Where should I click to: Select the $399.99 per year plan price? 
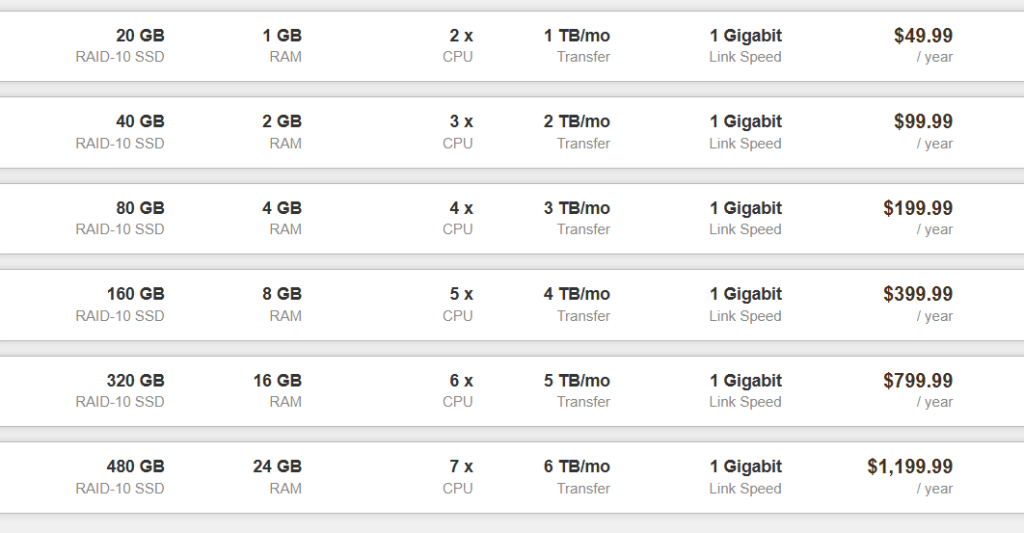[x=918, y=304]
